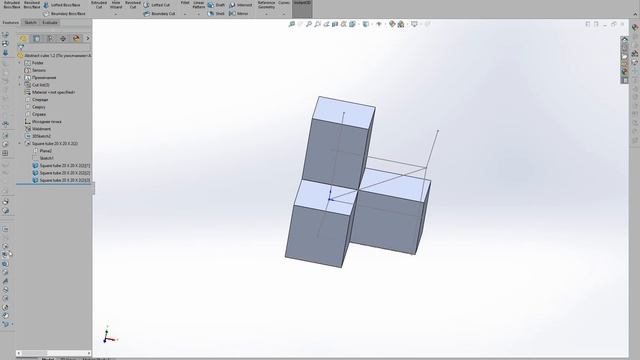This screenshot has width=640, height=360.
Task: Select Material <not specified> item
Action: coord(53,92)
